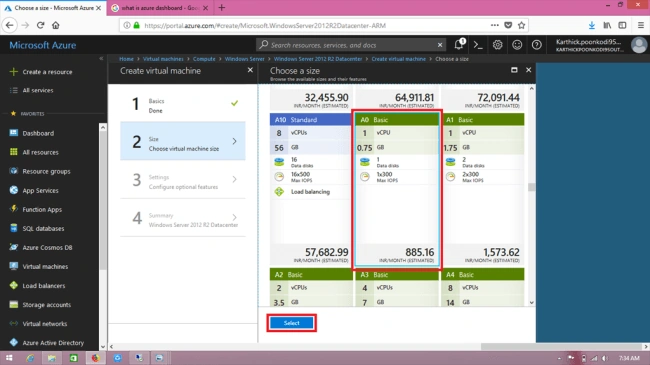Image resolution: width=650 pixels, height=365 pixels.
Task: Click the user account avatar
Action: (x=639, y=45)
